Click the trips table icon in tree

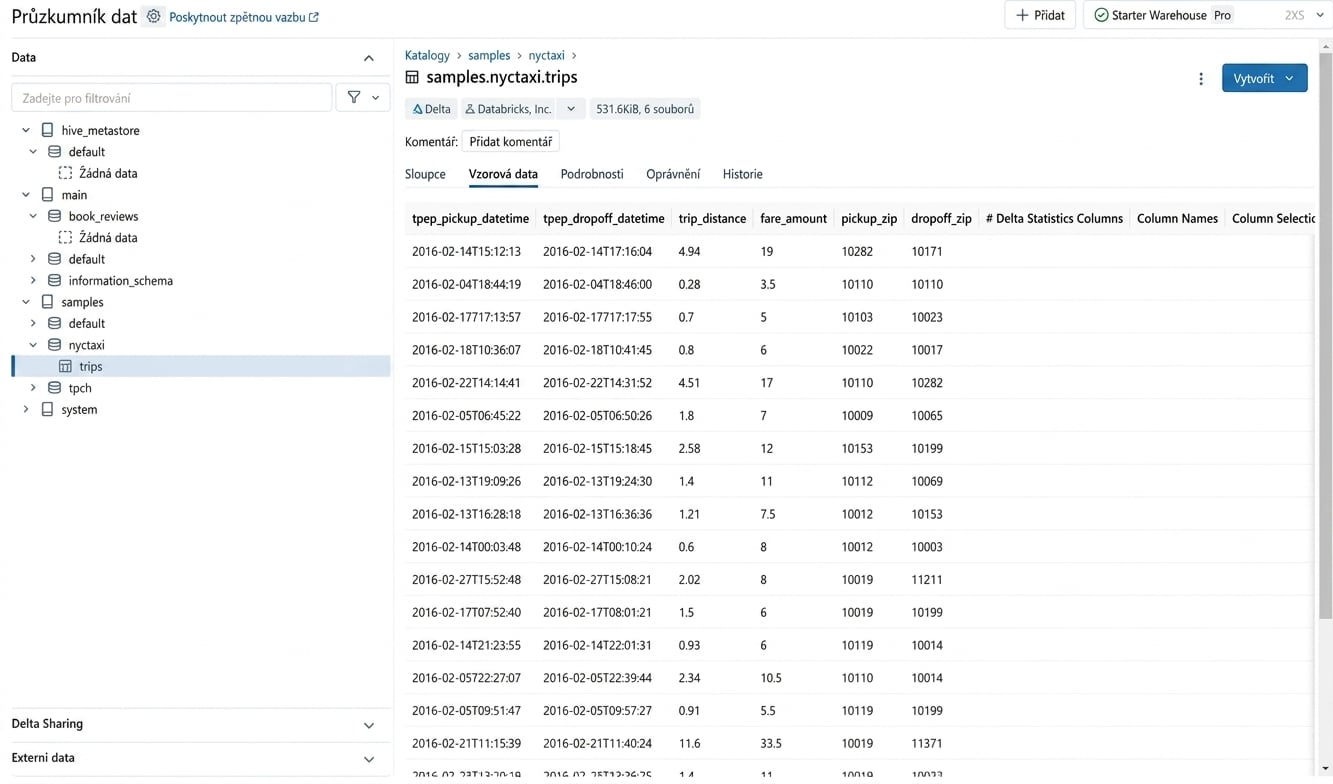pyautogui.click(x=65, y=366)
